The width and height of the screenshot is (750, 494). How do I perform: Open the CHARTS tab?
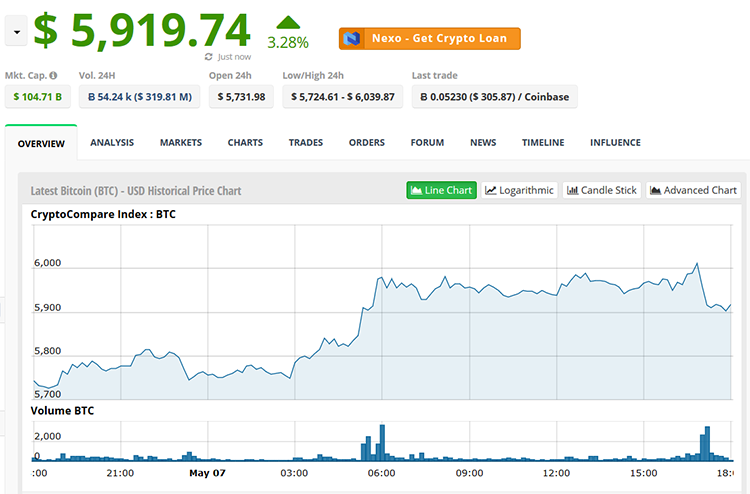point(245,143)
